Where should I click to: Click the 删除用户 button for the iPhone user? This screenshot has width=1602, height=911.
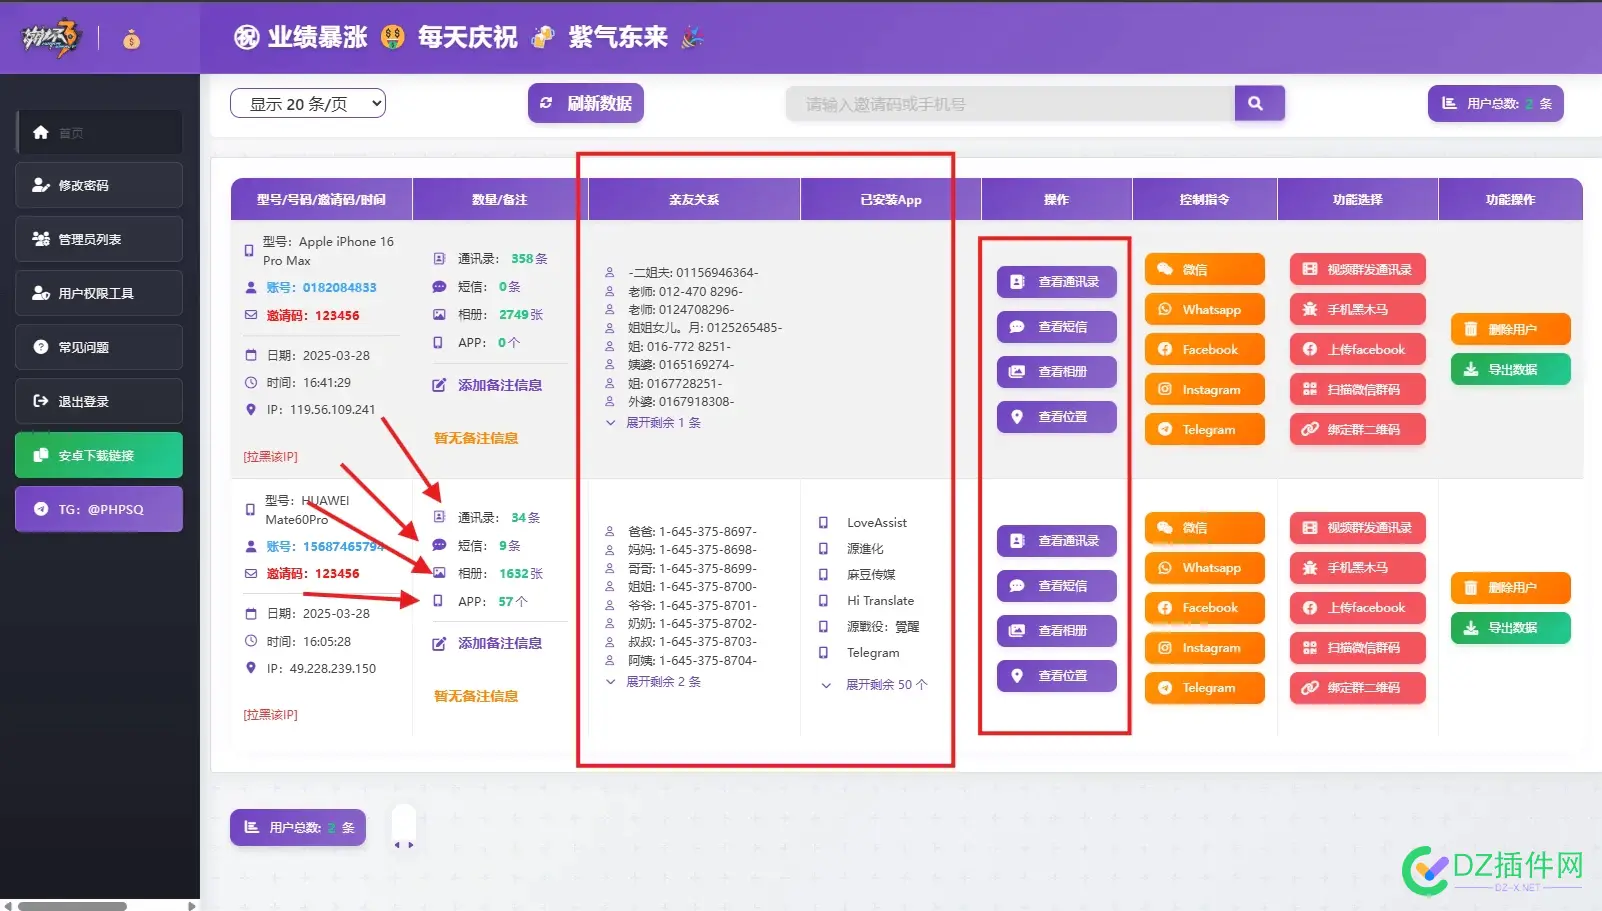point(1510,328)
